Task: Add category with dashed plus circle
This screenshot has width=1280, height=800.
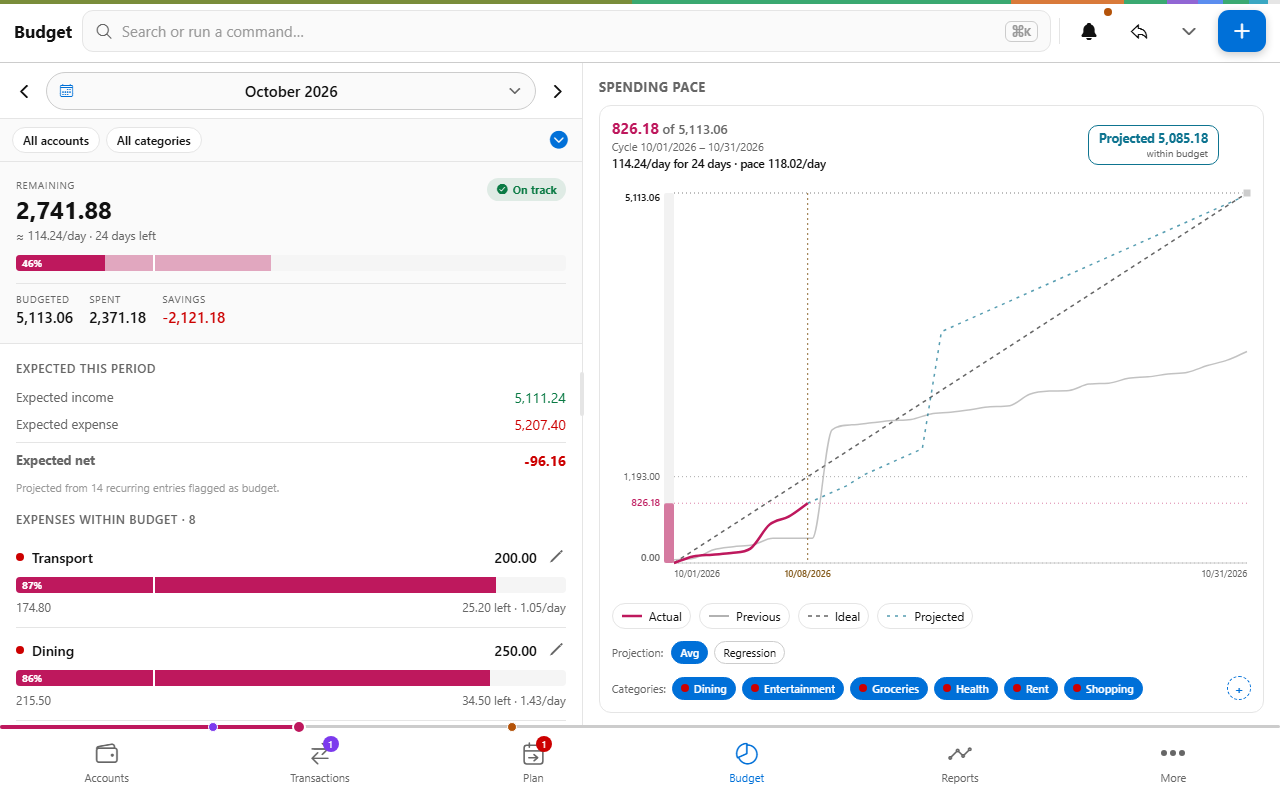Action: coord(1238,689)
